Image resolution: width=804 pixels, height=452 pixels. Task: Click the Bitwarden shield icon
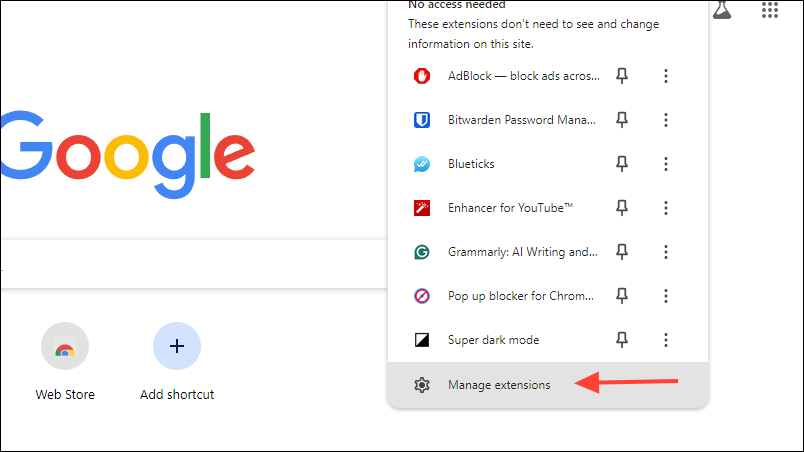[421, 120]
